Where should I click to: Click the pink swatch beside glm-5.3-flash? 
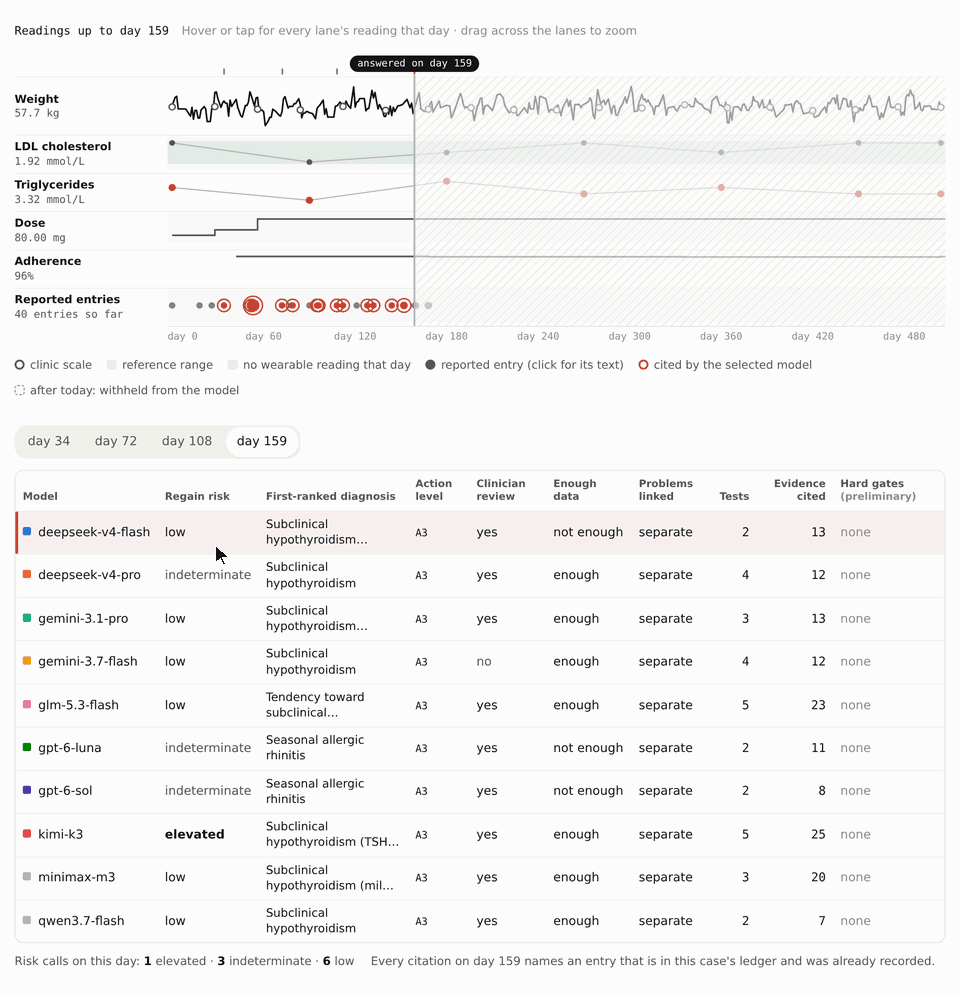(x=27, y=704)
